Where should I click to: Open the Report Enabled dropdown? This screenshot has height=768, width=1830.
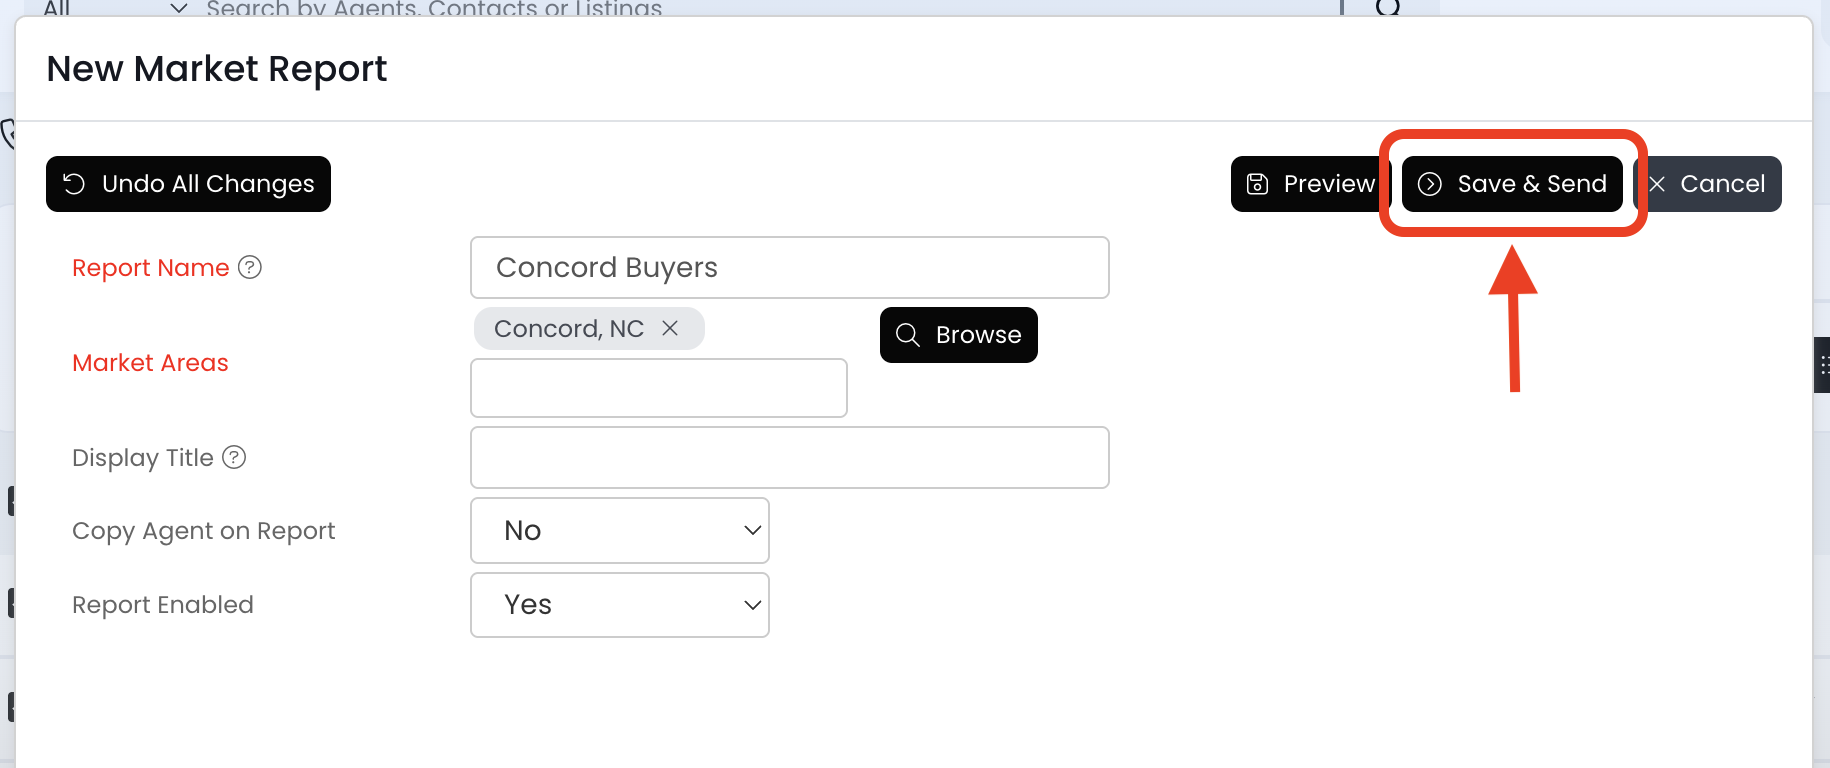(x=620, y=605)
